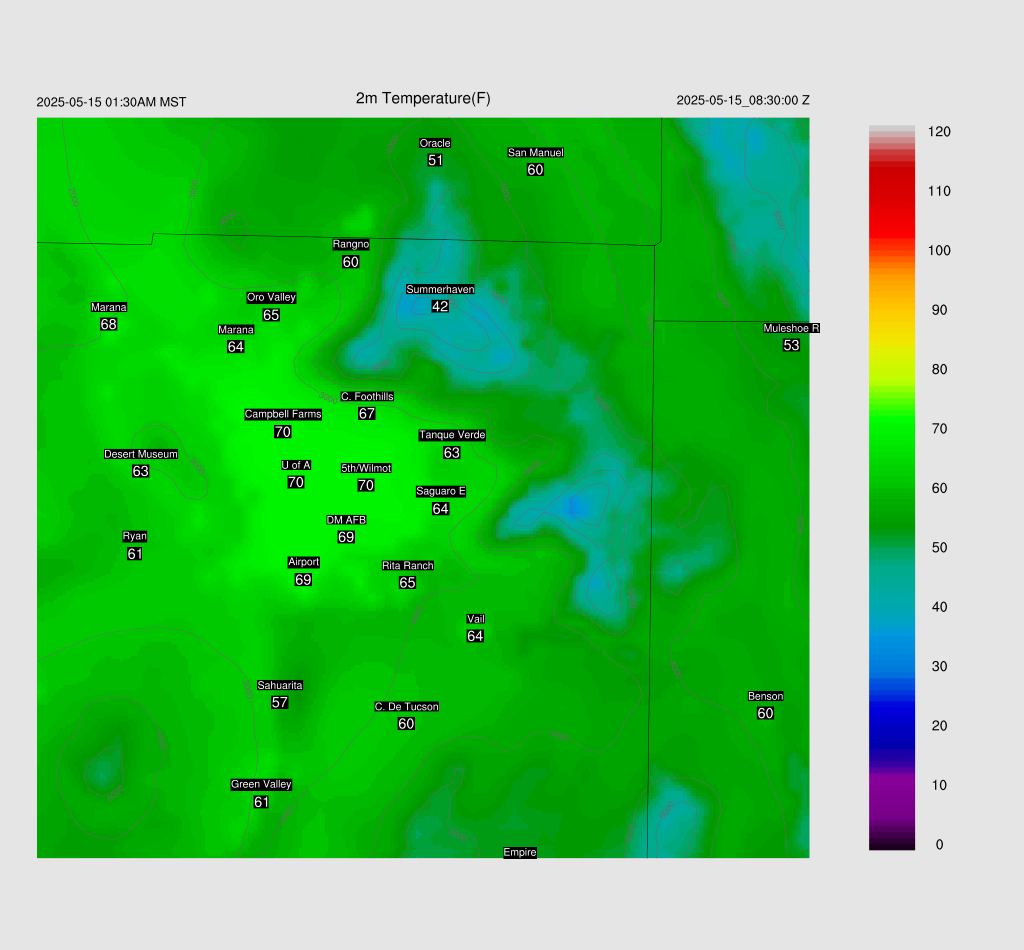Click the 57 reading under Sahuarita
Screen dimensions: 1024x950
[280, 703]
